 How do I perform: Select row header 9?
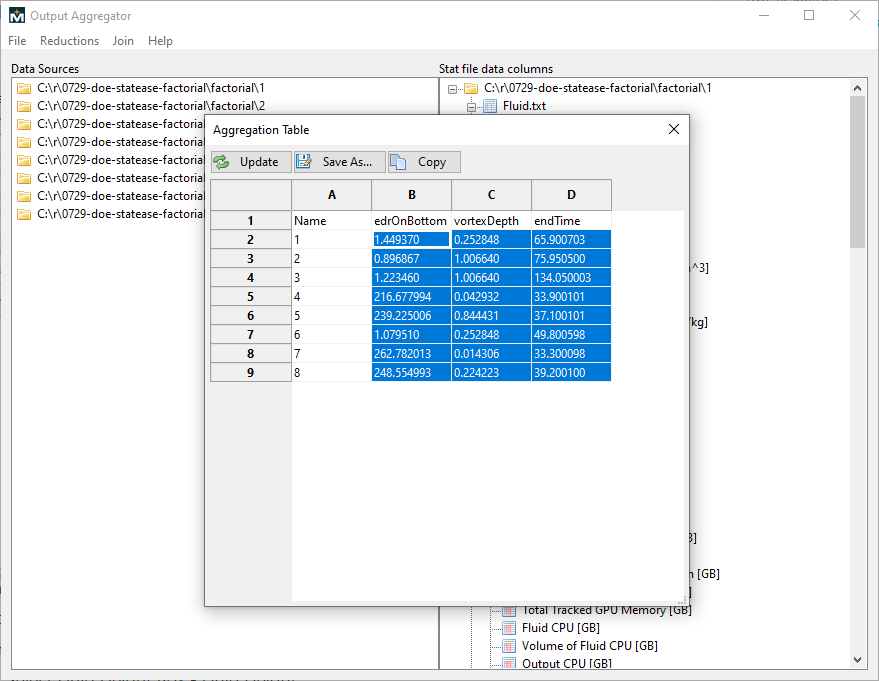[x=251, y=372]
